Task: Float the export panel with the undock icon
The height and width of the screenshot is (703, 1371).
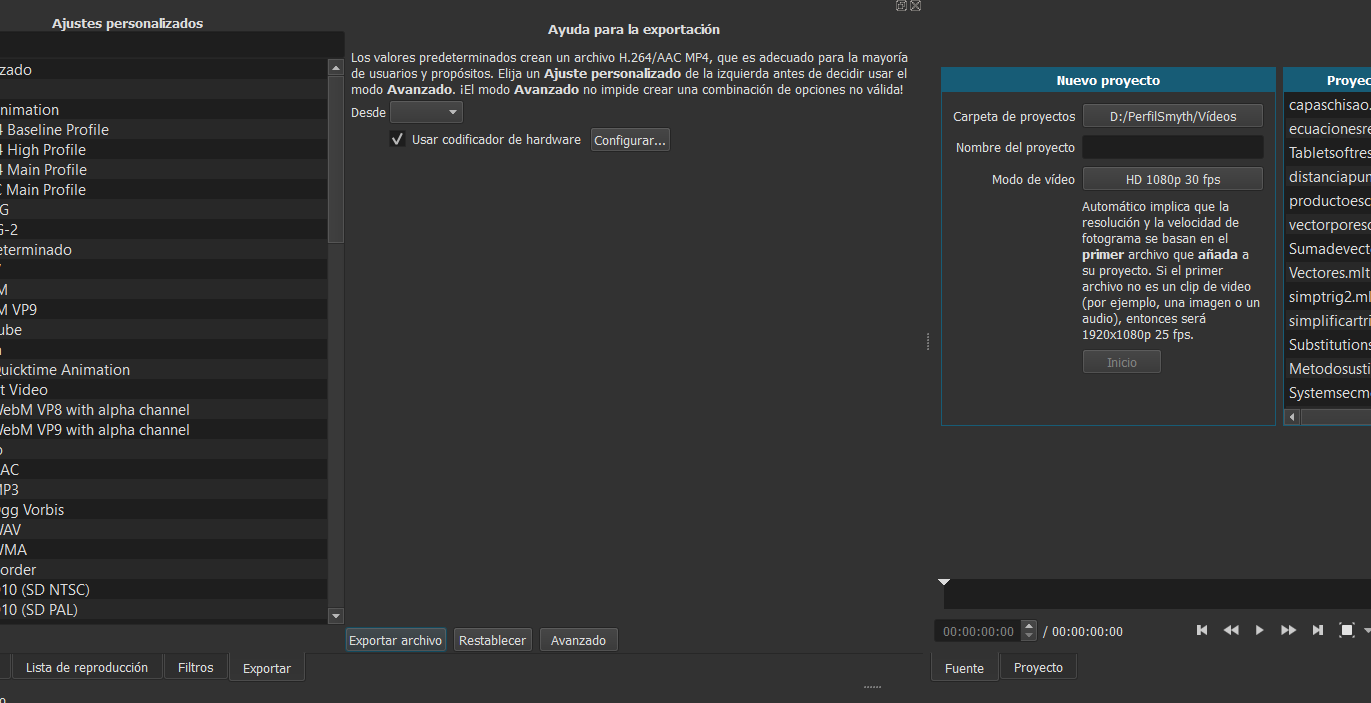Action: pyautogui.click(x=901, y=5)
